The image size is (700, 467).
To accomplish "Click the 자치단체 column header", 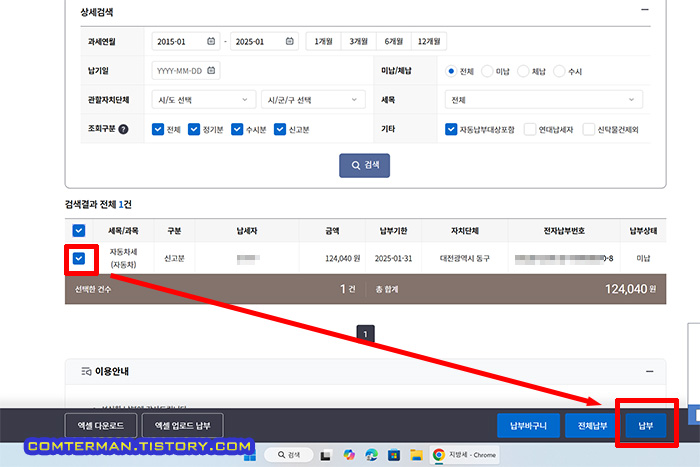I will tap(465, 230).
